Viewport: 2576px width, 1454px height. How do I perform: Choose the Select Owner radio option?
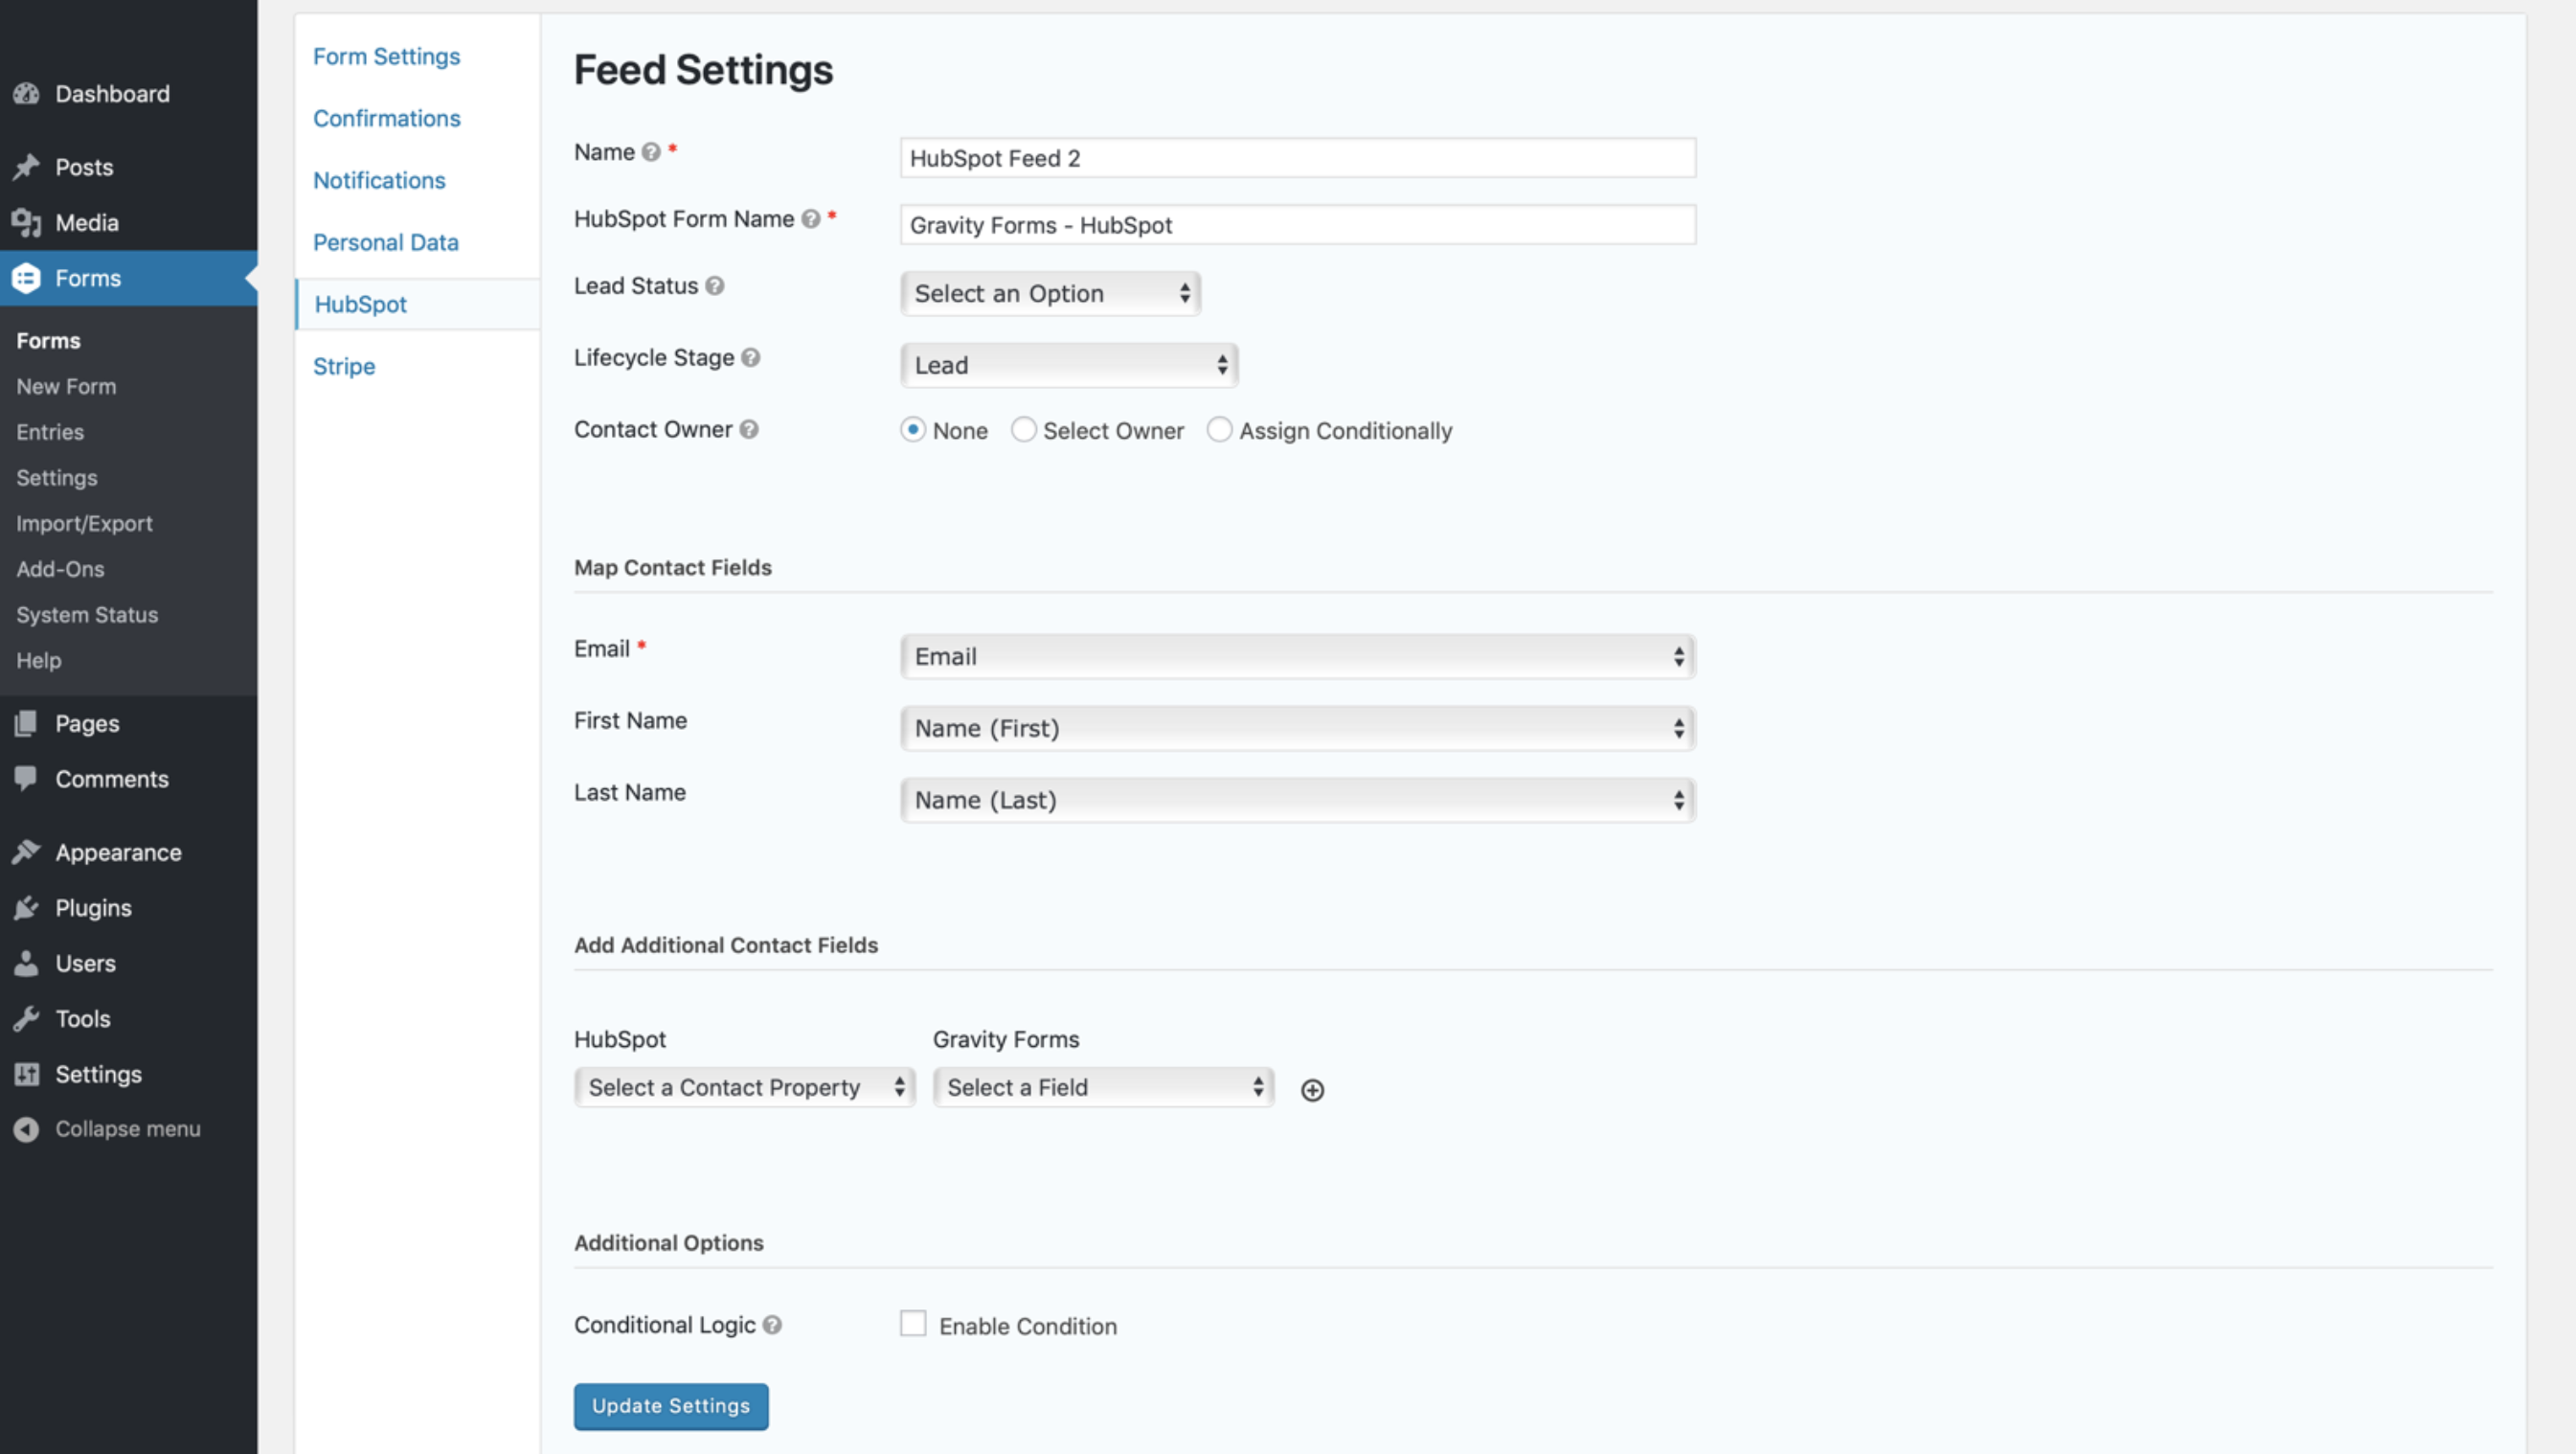tap(1023, 430)
